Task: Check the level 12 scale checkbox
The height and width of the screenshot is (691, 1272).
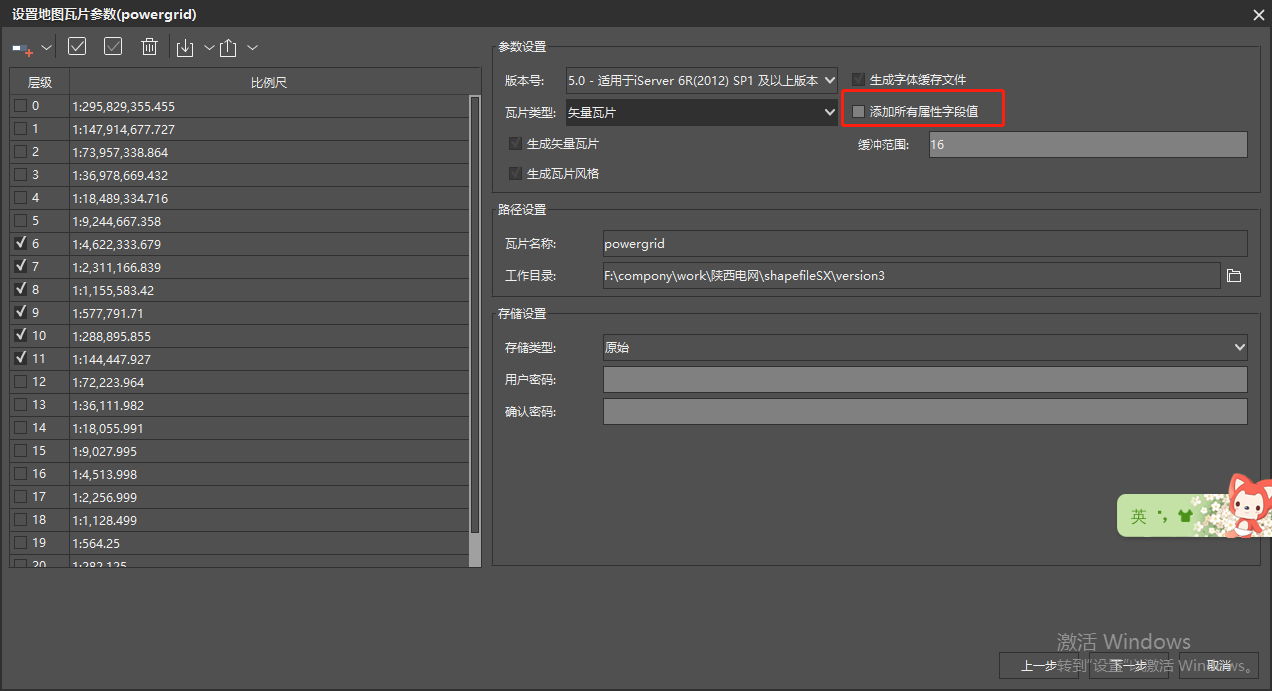Action: tap(21, 382)
